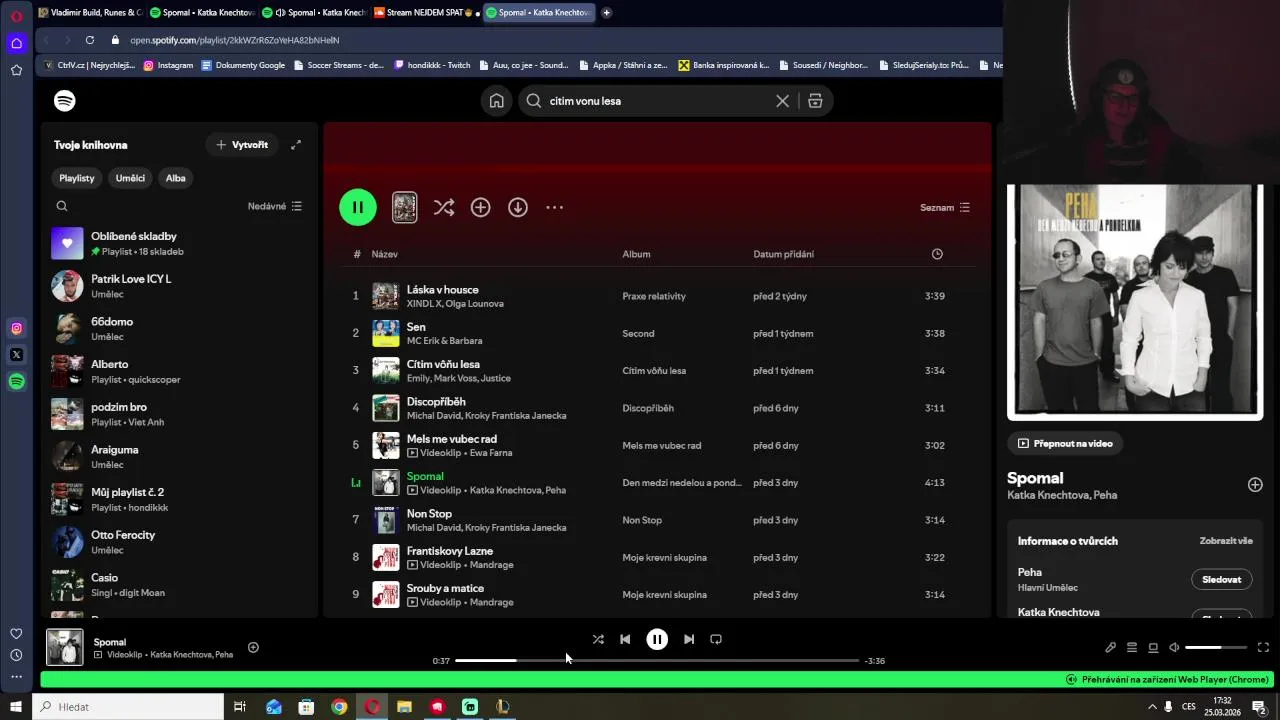Pause playback in the bottom player bar
This screenshot has height=720, width=1280.
(x=657, y=639)
